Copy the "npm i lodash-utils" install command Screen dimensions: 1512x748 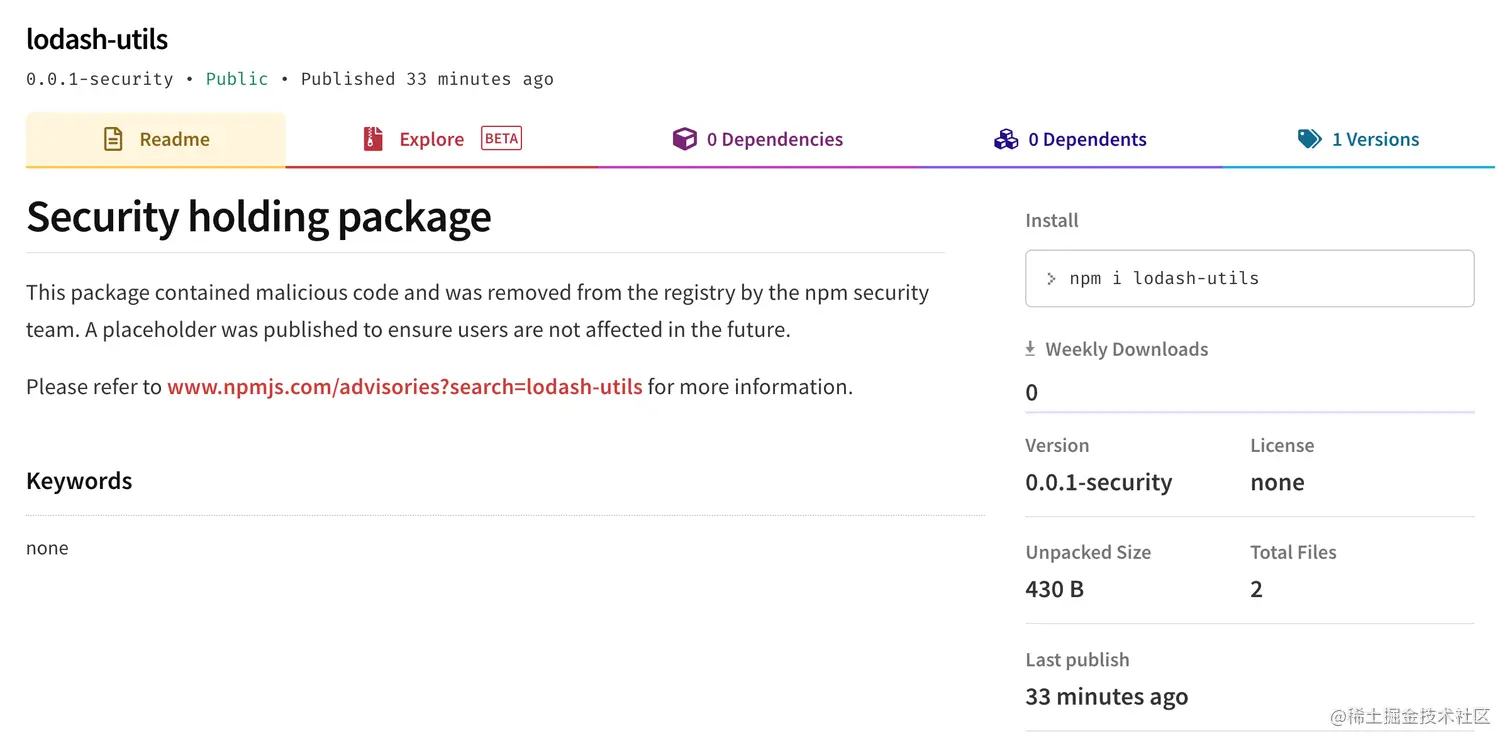1164,278
